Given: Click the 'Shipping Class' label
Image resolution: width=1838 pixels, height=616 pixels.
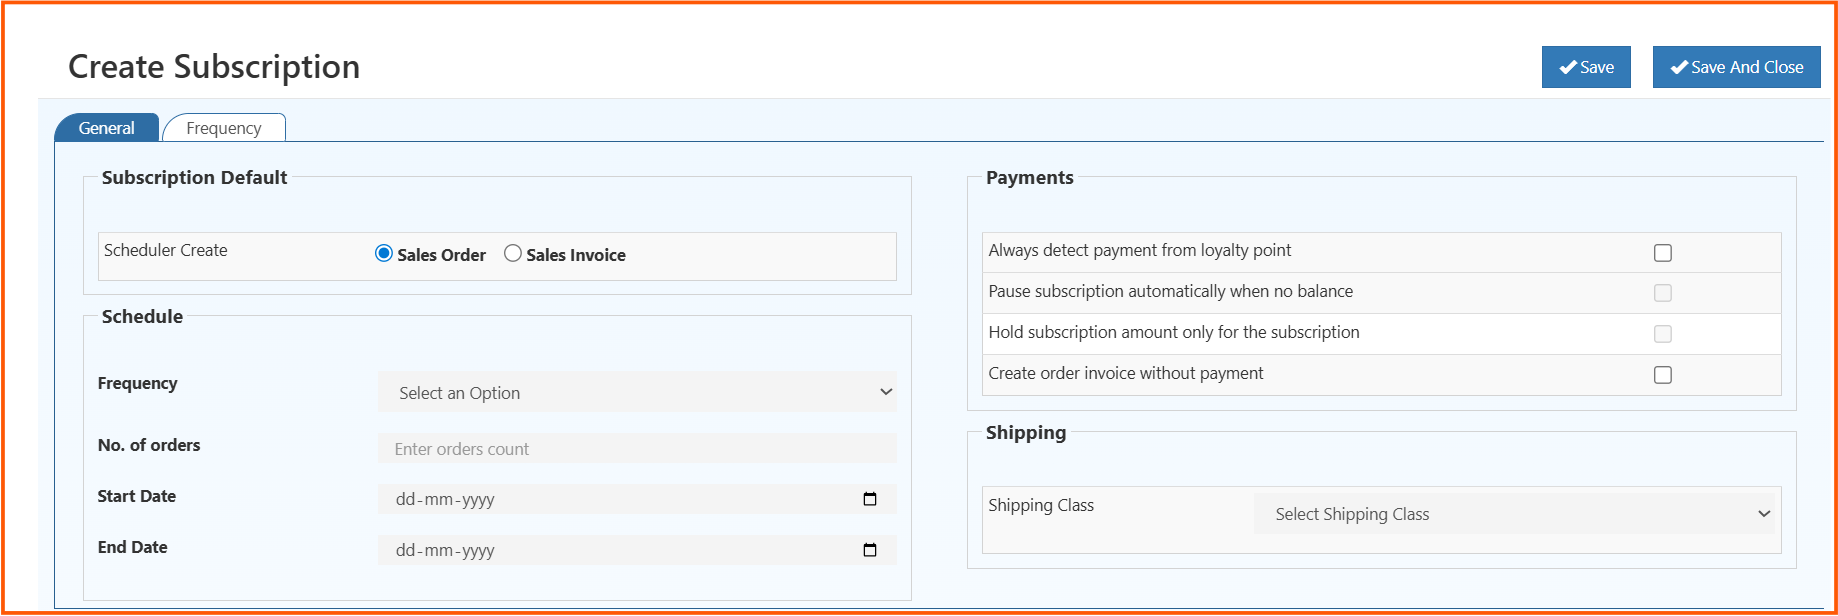Looking at the screenshot, I should point(1041,506).
